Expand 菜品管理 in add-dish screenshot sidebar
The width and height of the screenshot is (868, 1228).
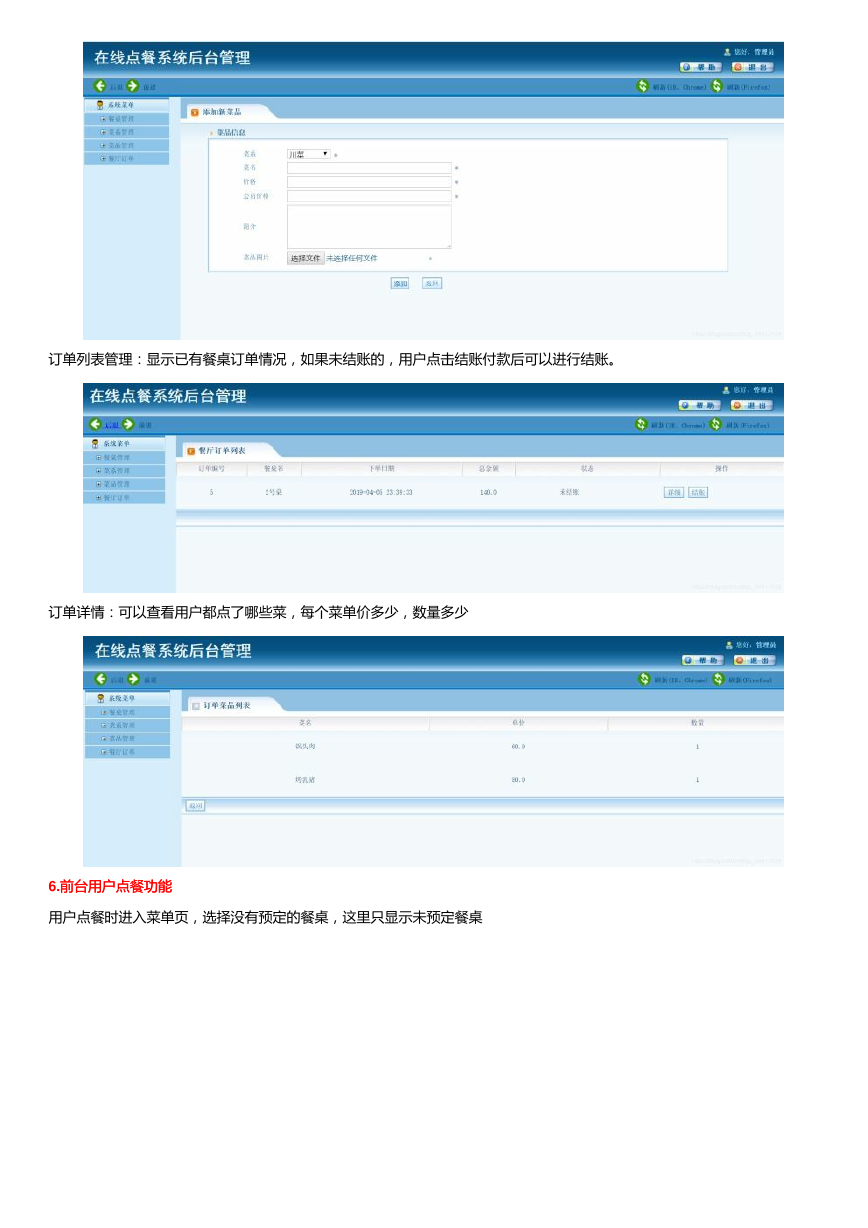(103, 145)
